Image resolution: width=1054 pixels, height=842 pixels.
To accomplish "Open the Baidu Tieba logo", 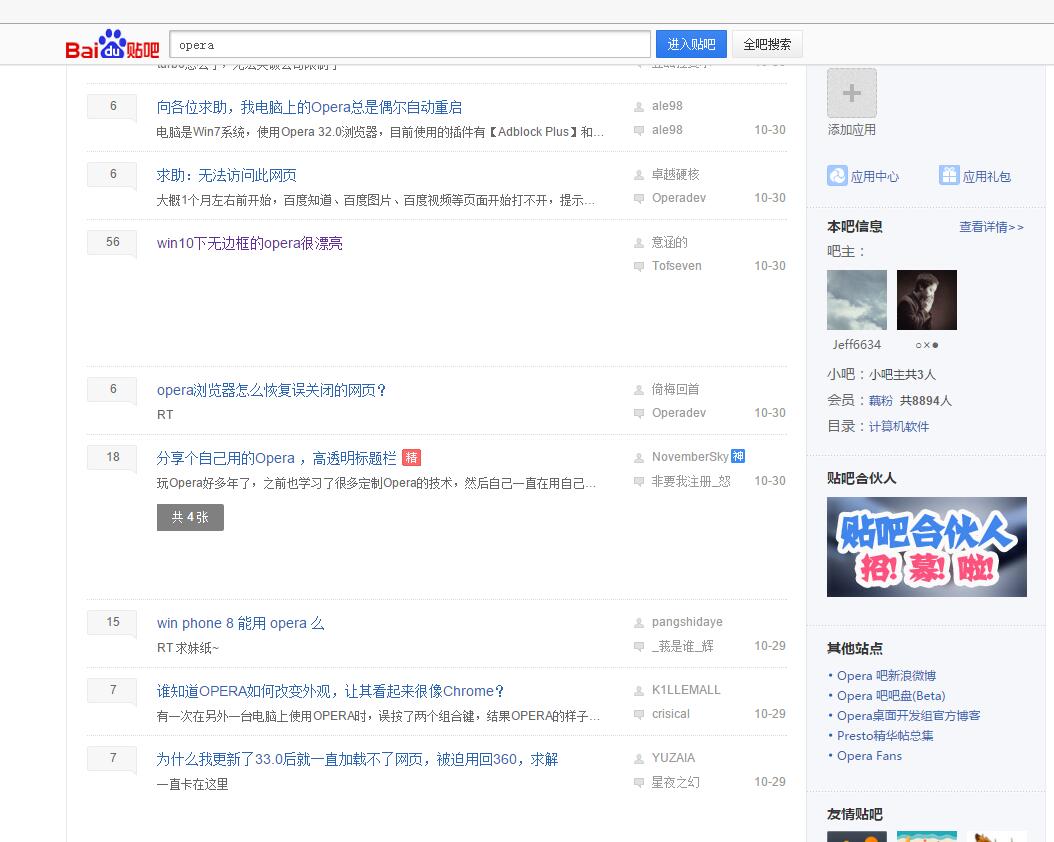I will click(112, 44).
